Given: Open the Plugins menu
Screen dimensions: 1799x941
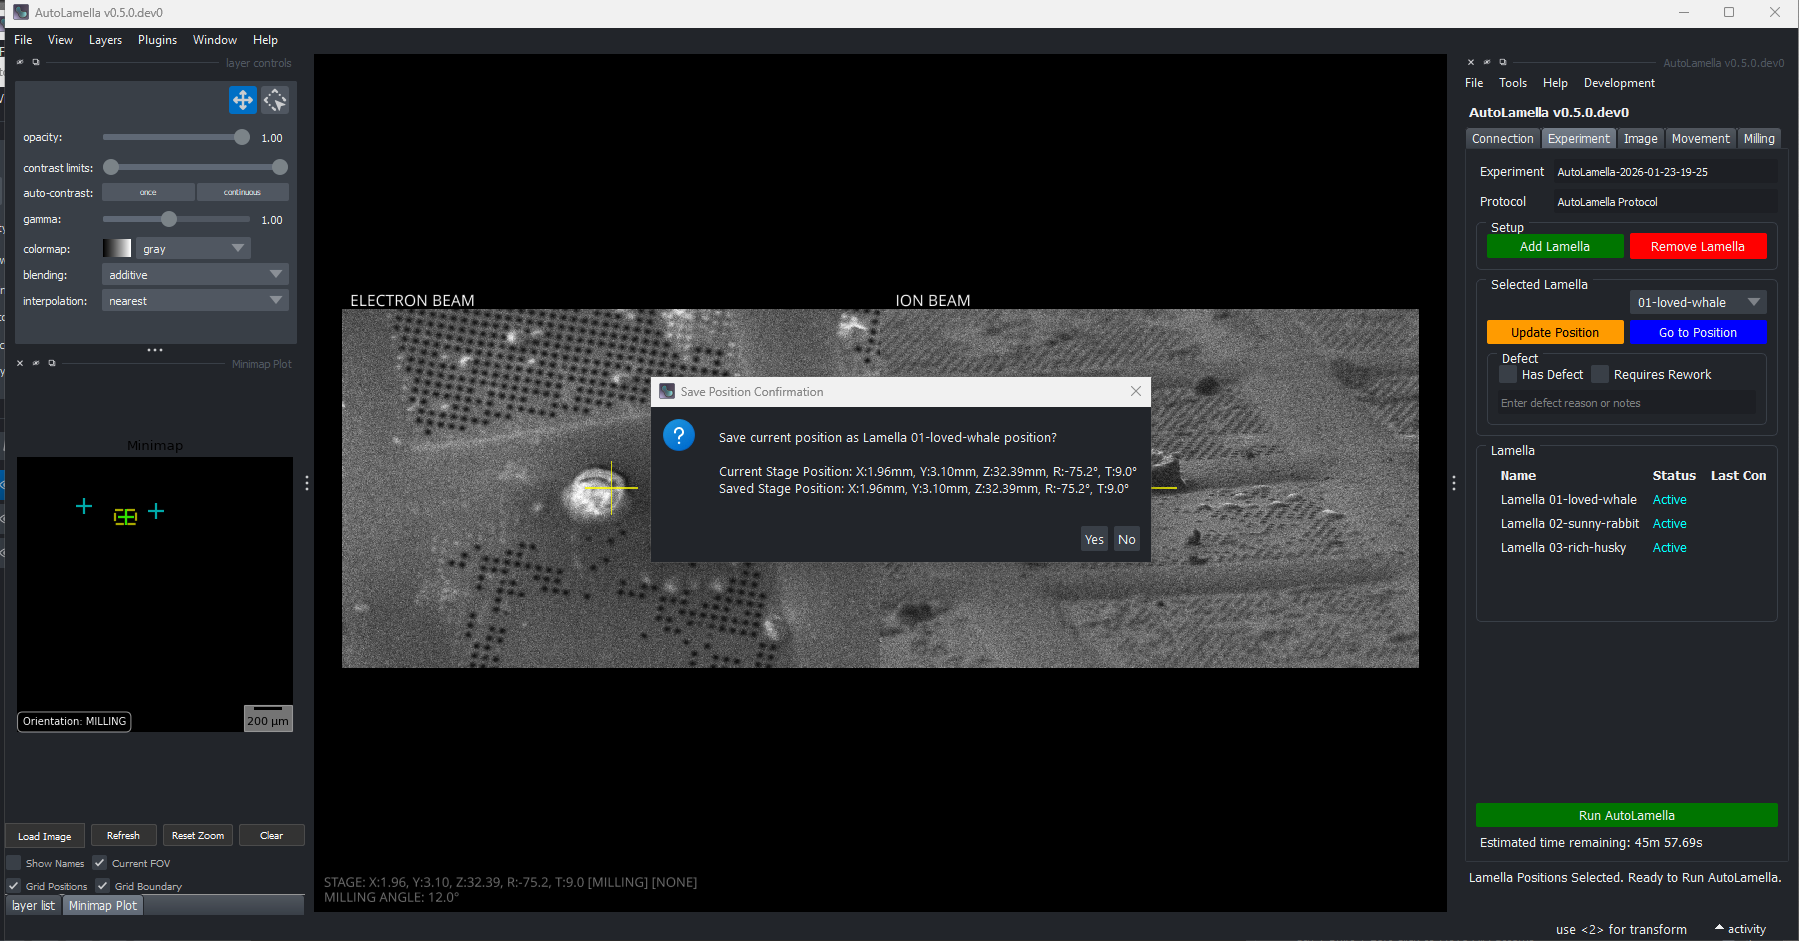Looking at the screenshot, I should coord(157,40).
